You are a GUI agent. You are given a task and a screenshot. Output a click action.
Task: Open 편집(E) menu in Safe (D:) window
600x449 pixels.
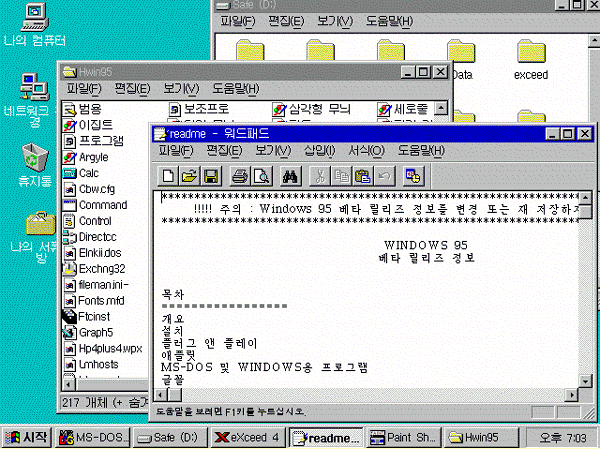click(x=286, y=21)
